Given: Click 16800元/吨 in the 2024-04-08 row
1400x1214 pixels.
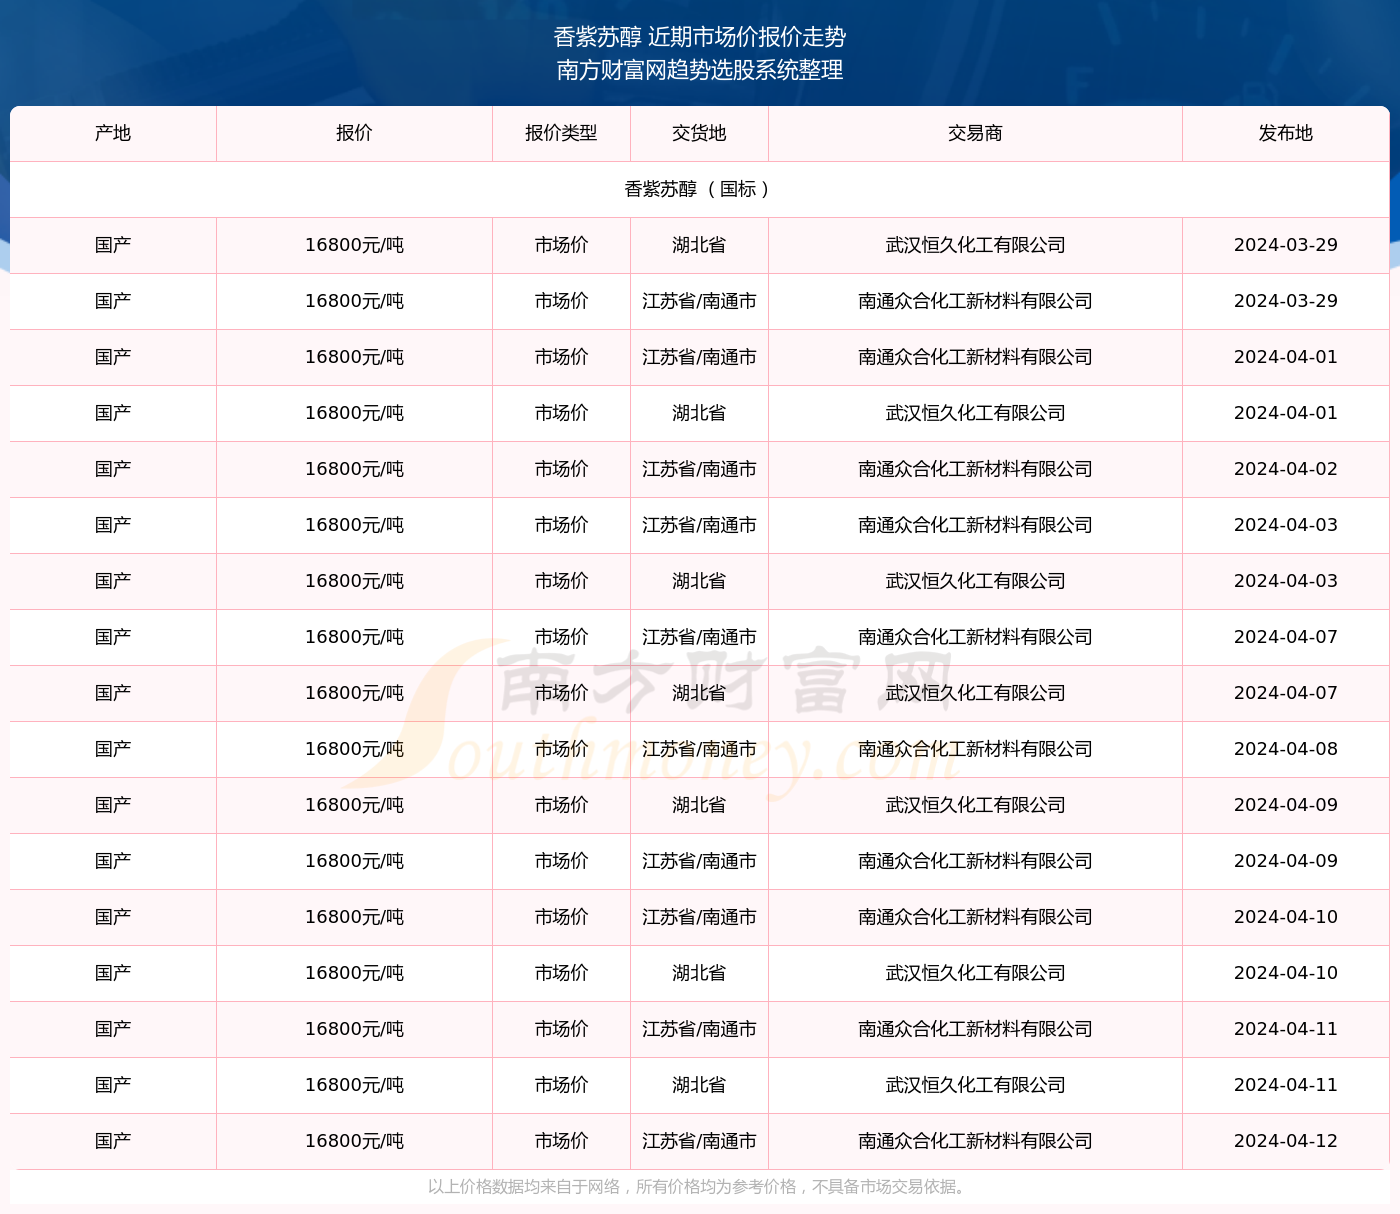Looking at the screenshot, I should [x=354, y=749].
